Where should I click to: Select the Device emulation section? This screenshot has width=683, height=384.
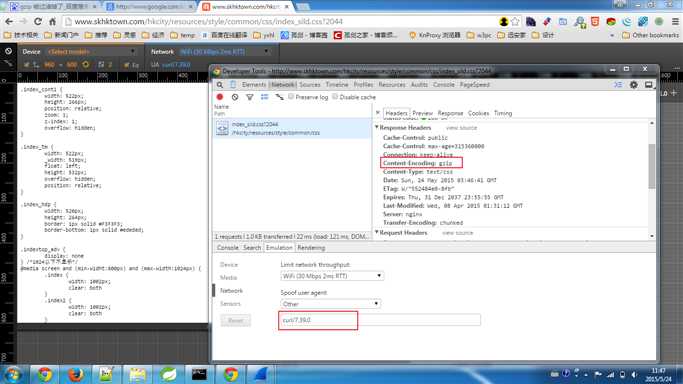click(x=229, y=265)
